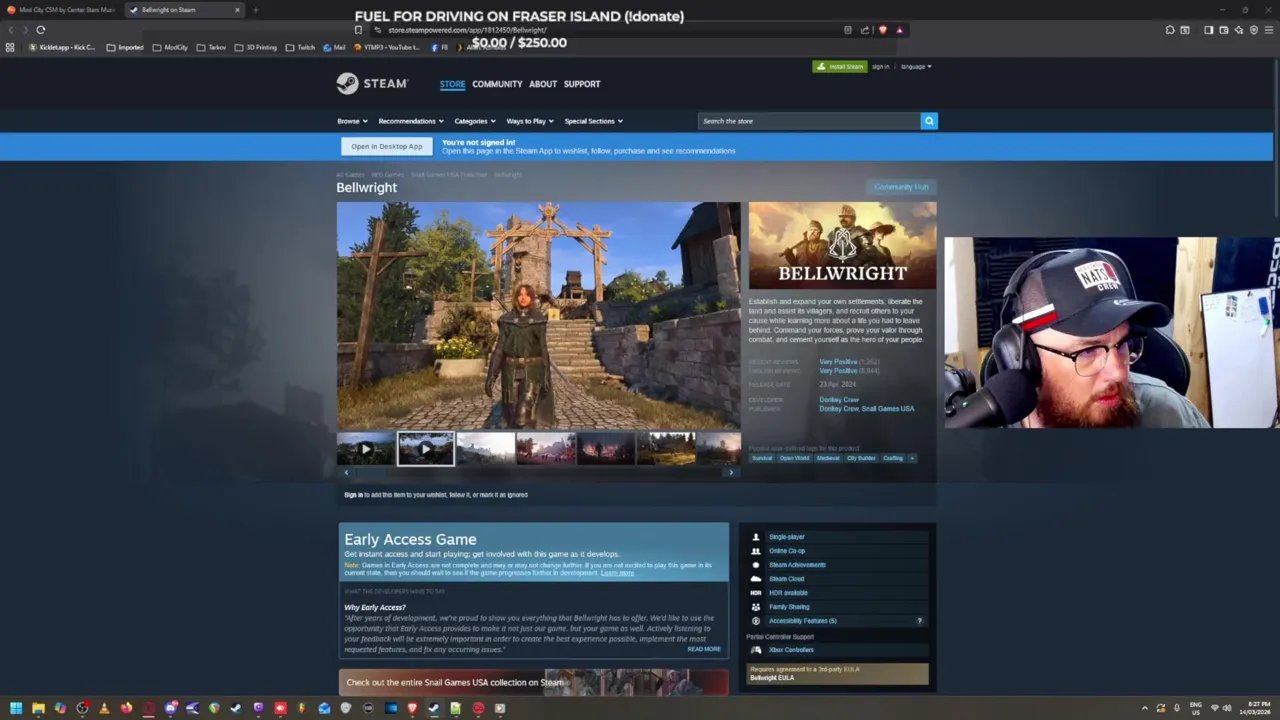Click the sign in link in header
1280x720 pixels.
coord(880,67)
